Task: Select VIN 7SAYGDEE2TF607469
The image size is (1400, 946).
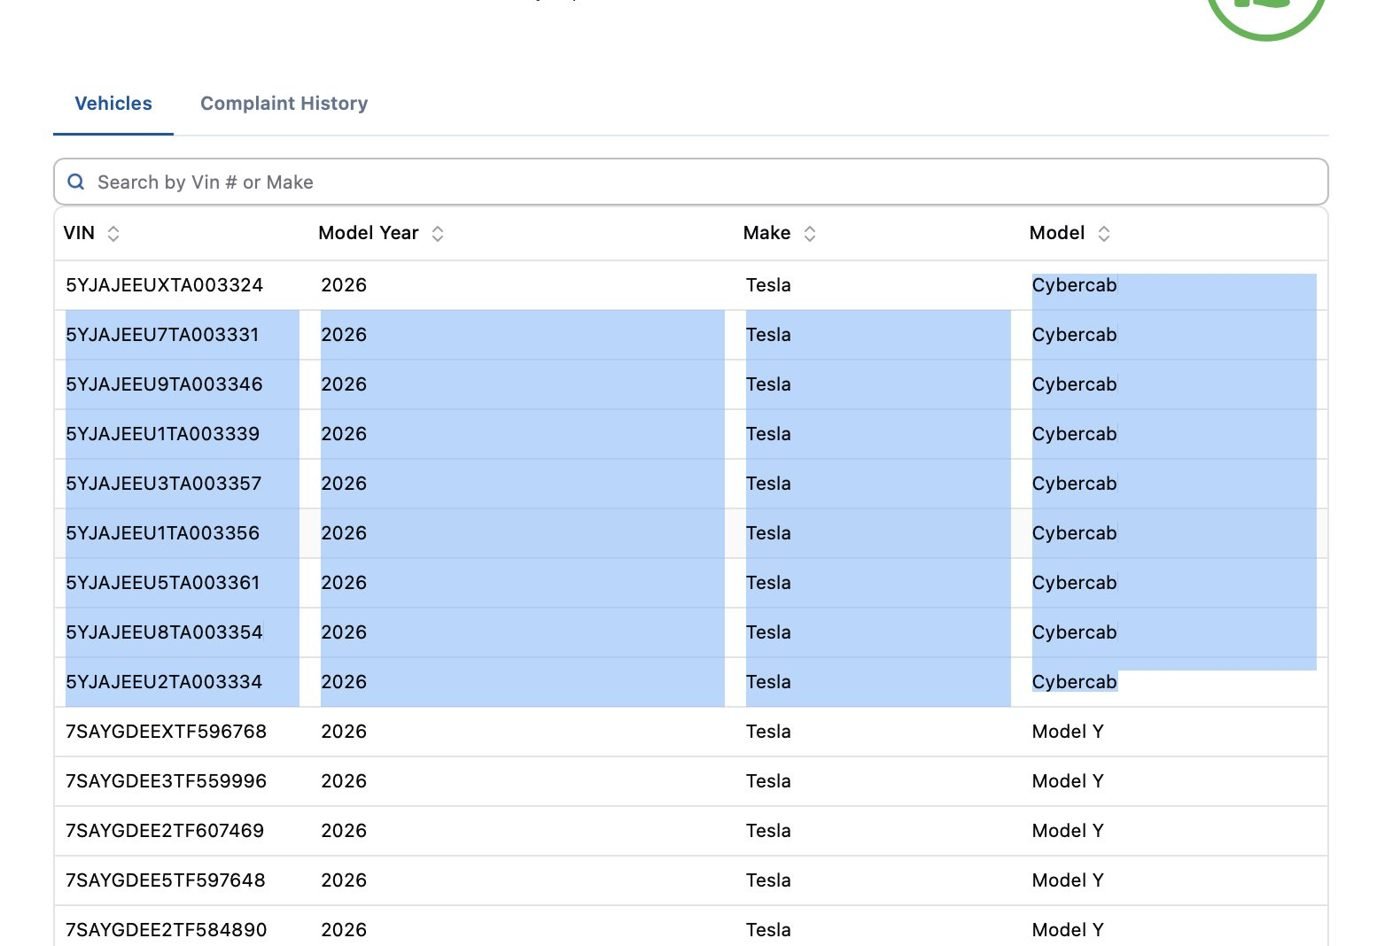Action: tap(165, 831)
